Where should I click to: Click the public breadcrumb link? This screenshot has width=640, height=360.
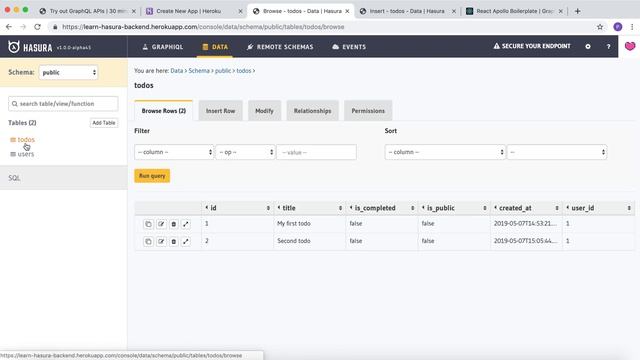click(223, 71)
